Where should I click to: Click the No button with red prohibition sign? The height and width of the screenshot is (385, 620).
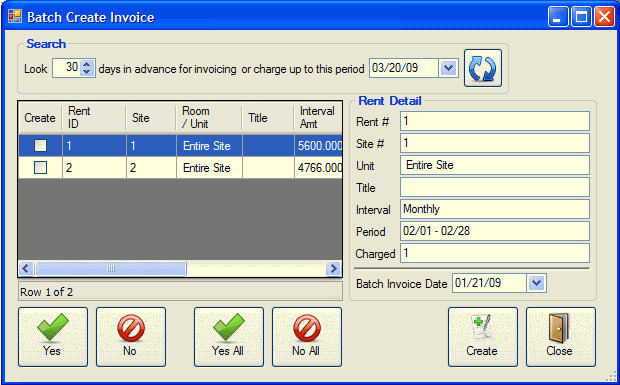click(131, 337)
